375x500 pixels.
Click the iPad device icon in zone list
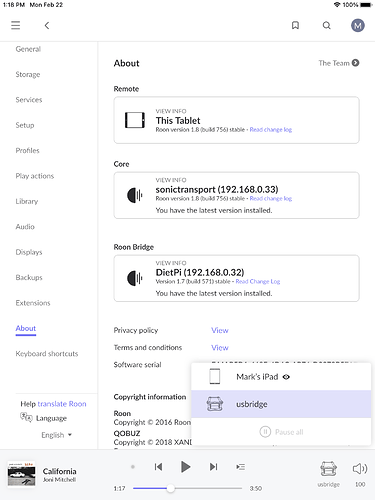tap(214, 377)
